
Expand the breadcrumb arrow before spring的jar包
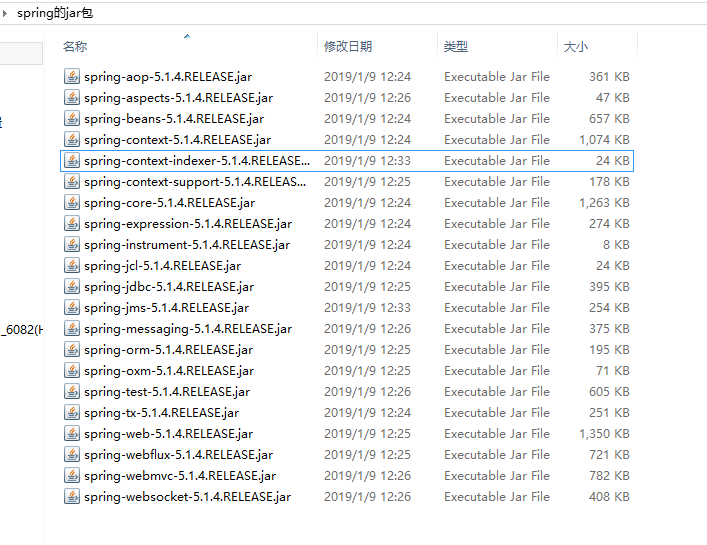5,13
